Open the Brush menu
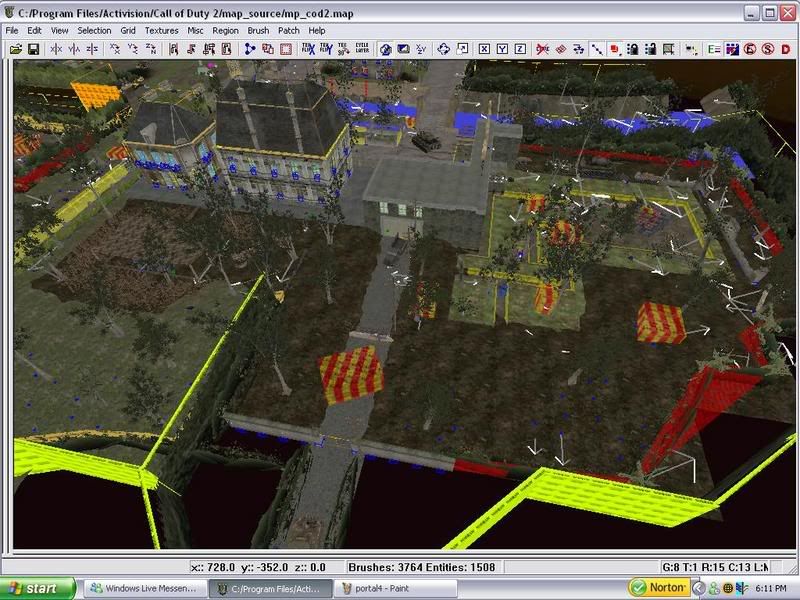 (258, 31)
